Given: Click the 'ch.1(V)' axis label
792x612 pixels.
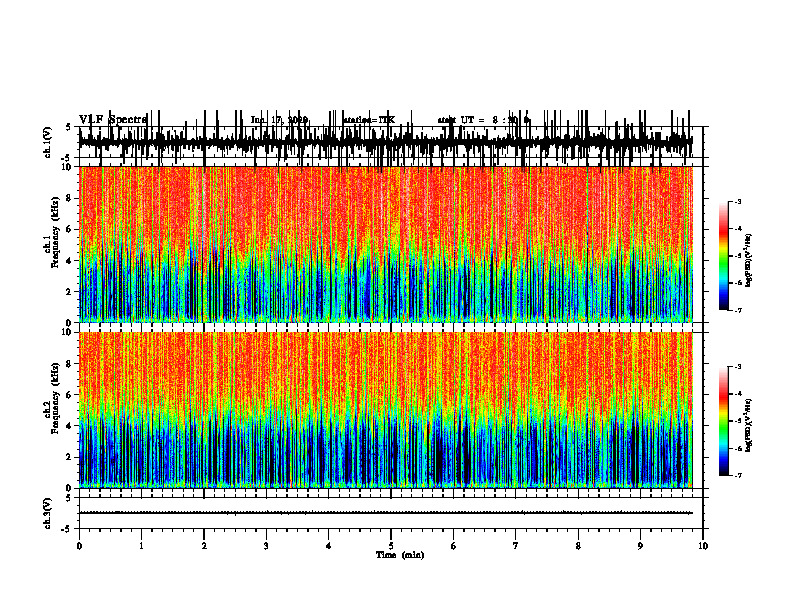Looking at the screenshot, I should pos(48,142).
